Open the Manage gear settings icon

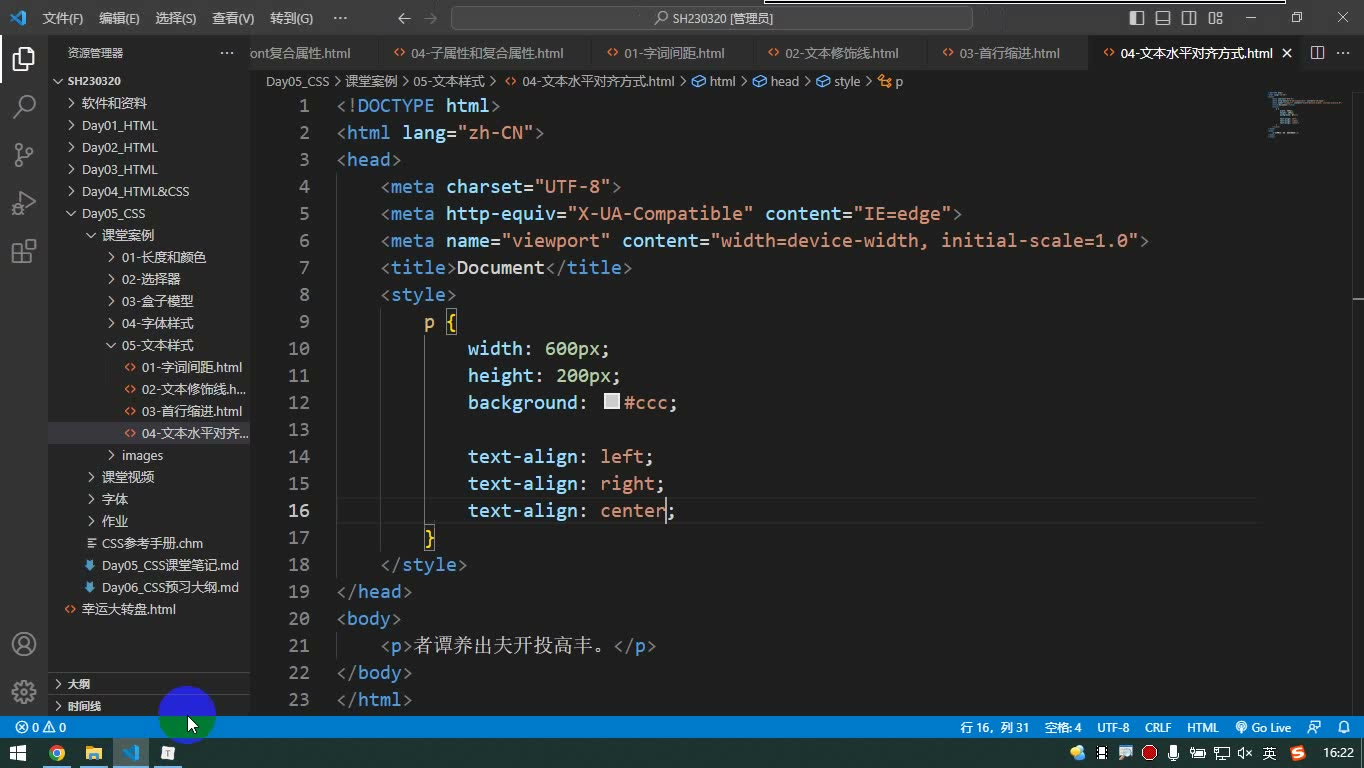[24, 692]
